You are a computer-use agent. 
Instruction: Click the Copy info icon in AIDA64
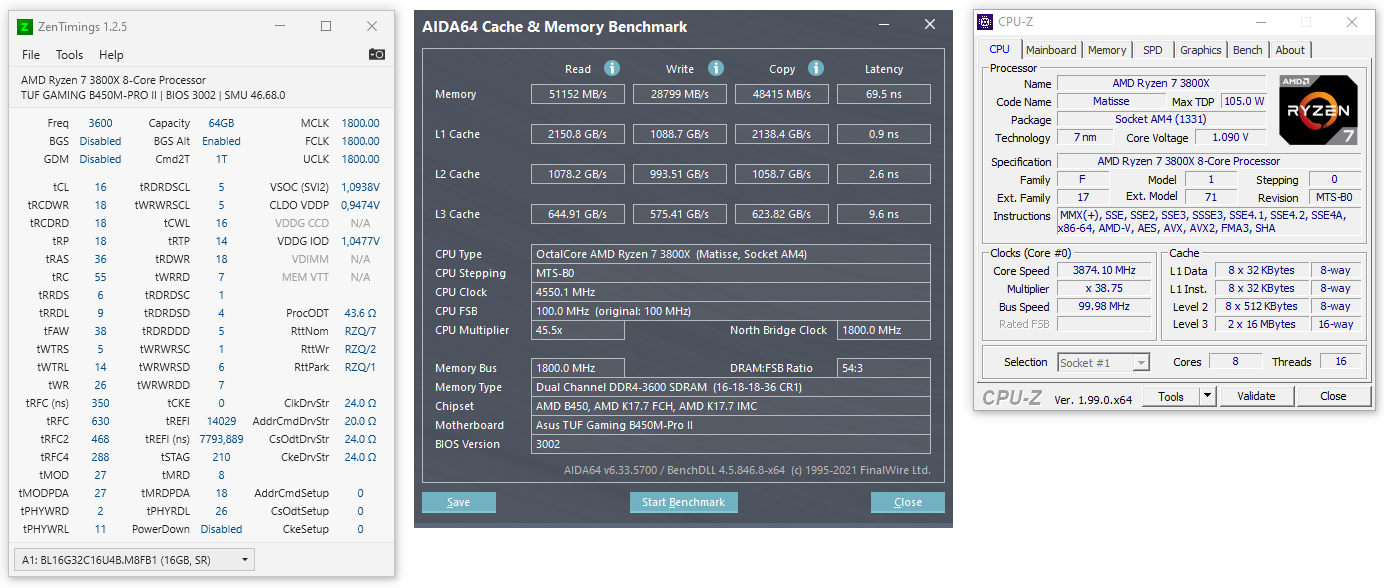tap(816, 68)
